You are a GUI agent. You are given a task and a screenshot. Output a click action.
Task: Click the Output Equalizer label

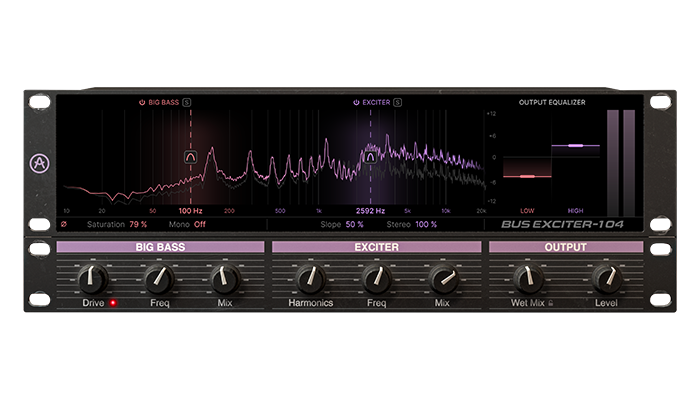click(552, 102)
